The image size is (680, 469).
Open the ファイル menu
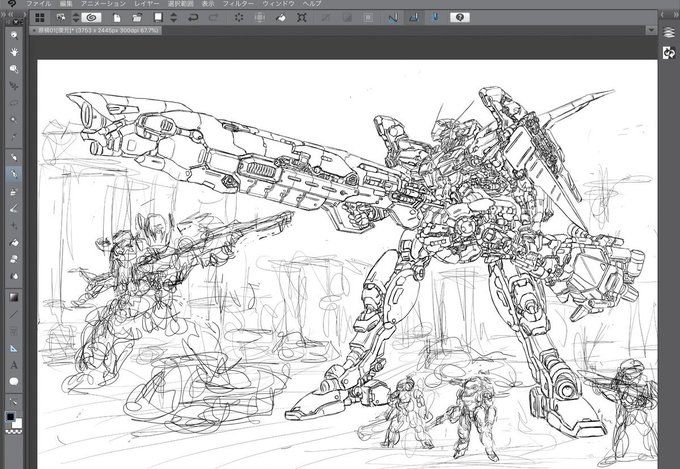[39, 3]
